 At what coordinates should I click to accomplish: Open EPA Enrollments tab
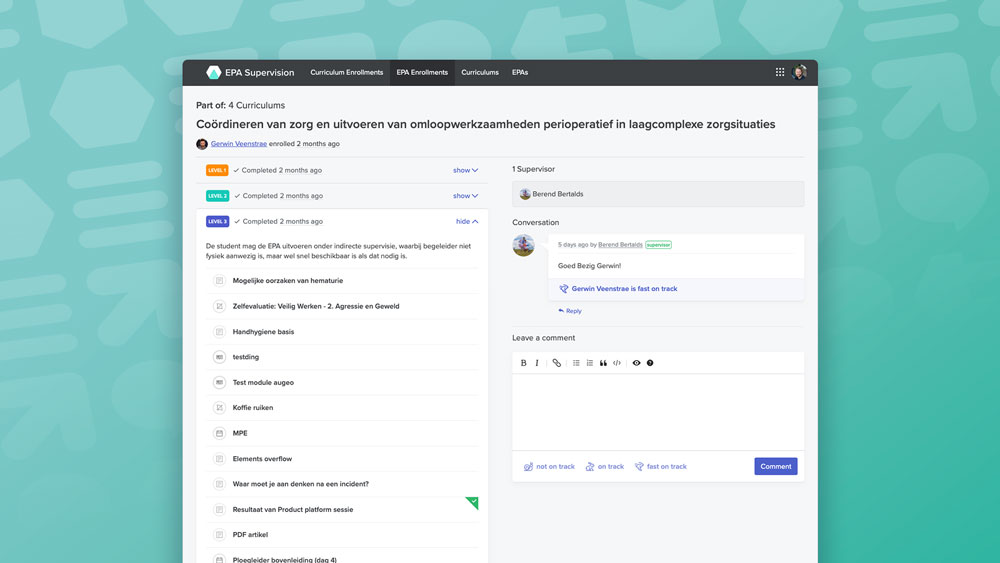[422, 73]
